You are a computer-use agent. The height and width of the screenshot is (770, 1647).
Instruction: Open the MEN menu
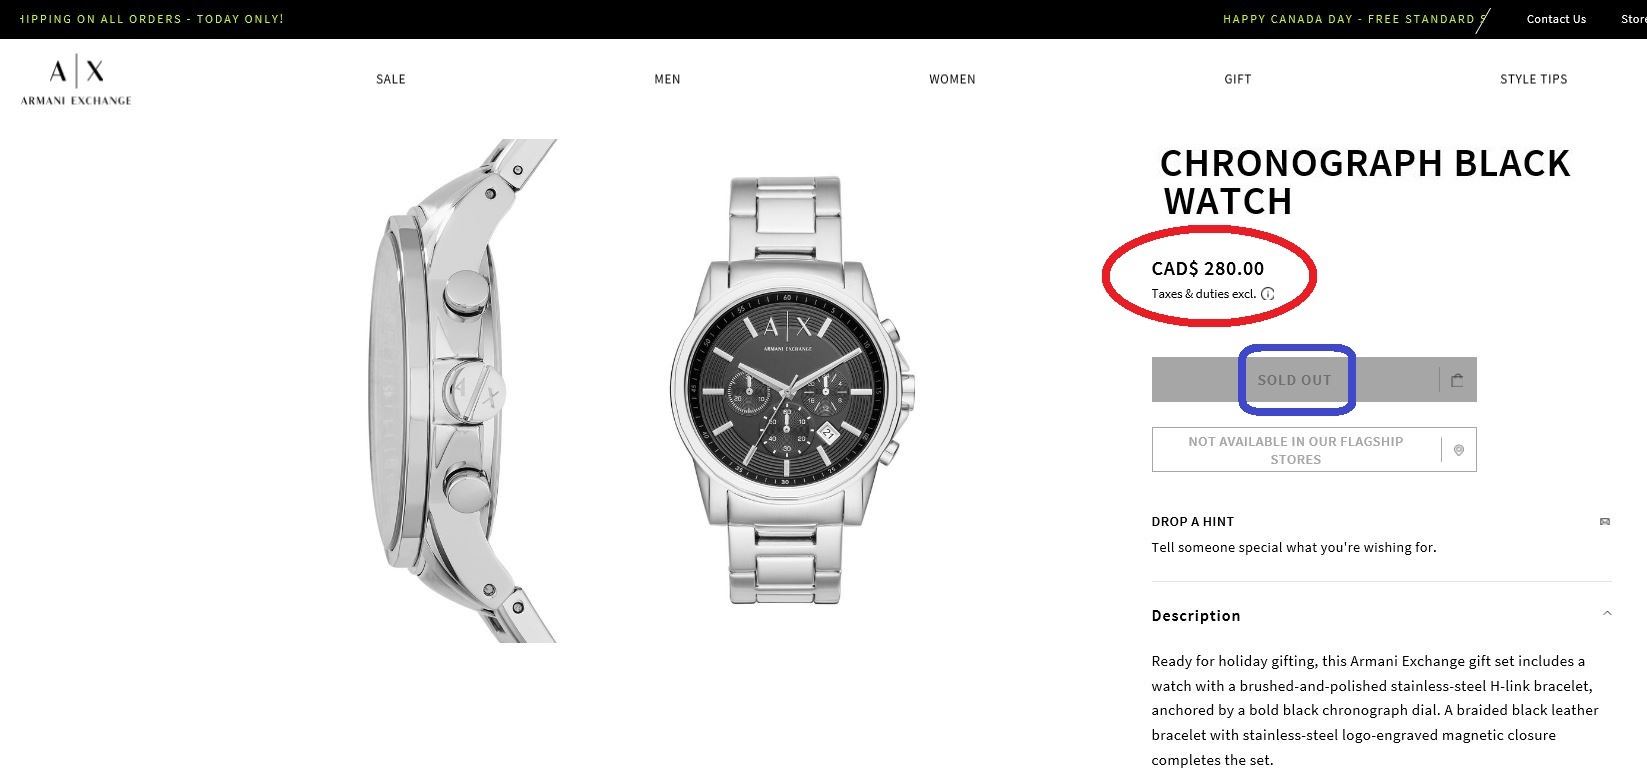[667, 79]
